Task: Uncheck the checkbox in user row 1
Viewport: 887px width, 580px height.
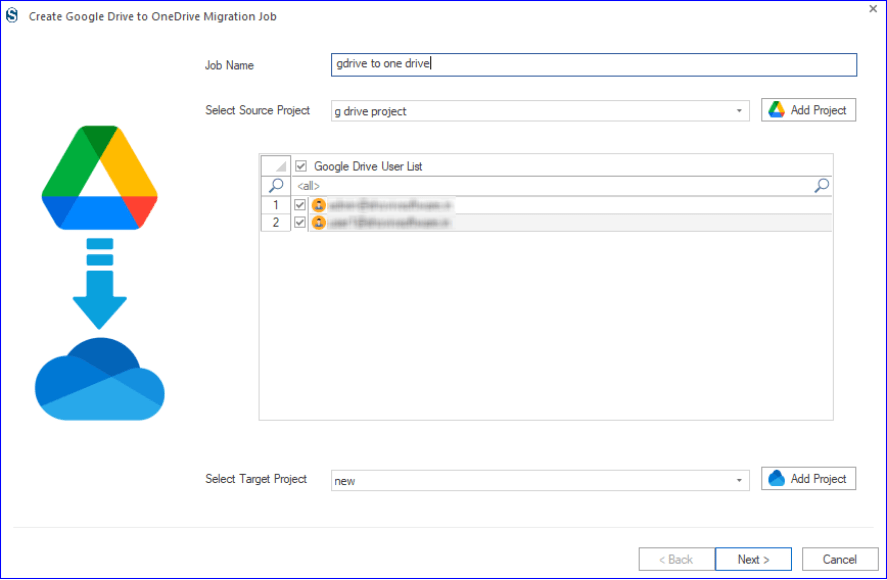Action: coord(300,205)
